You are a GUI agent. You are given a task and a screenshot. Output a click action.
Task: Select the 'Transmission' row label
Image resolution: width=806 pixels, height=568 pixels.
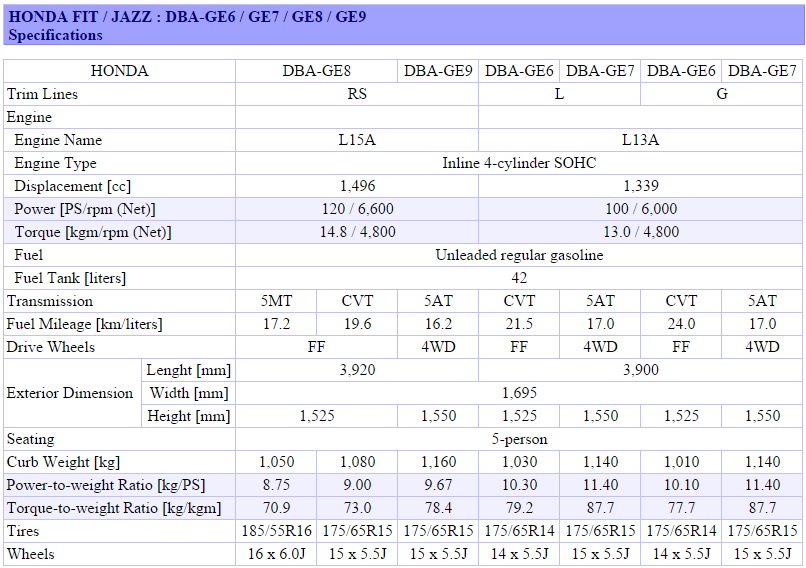[50, 301]
